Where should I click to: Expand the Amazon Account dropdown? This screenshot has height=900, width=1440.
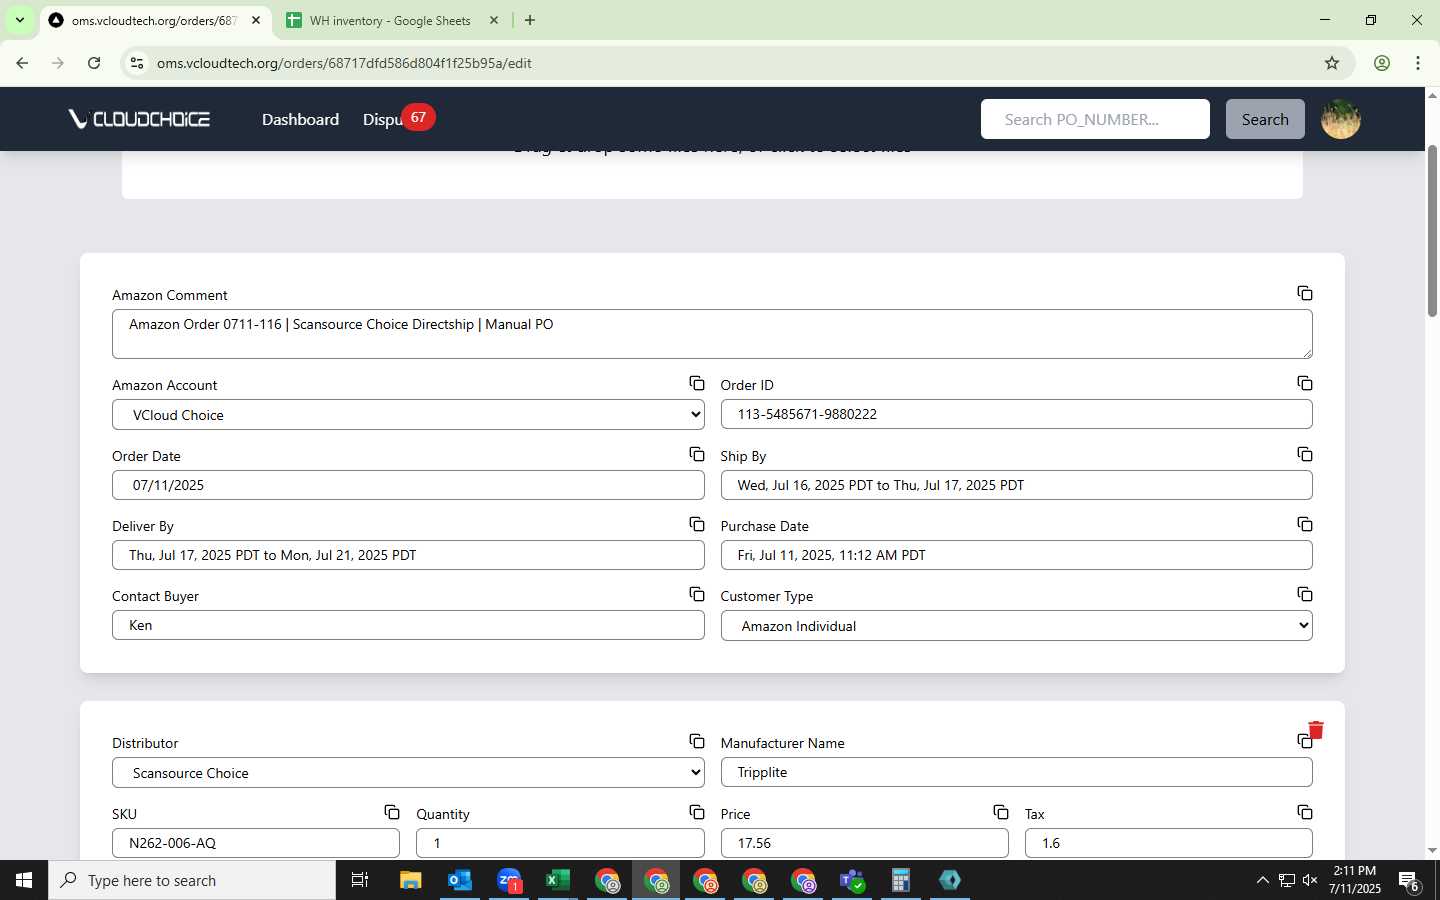tap(408, 415)
